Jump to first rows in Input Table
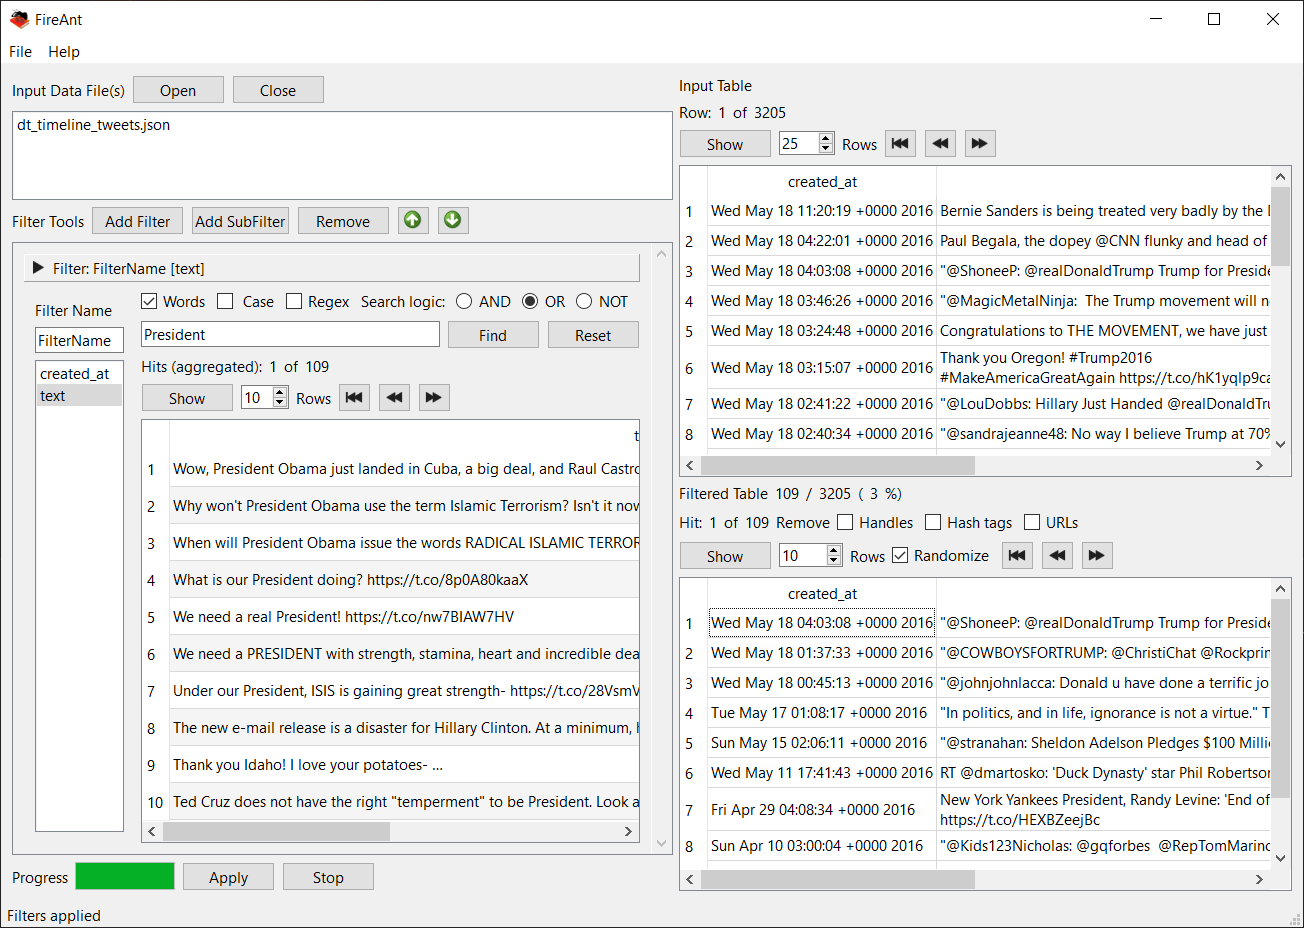The image size is (1304, 928). point(900,144)
